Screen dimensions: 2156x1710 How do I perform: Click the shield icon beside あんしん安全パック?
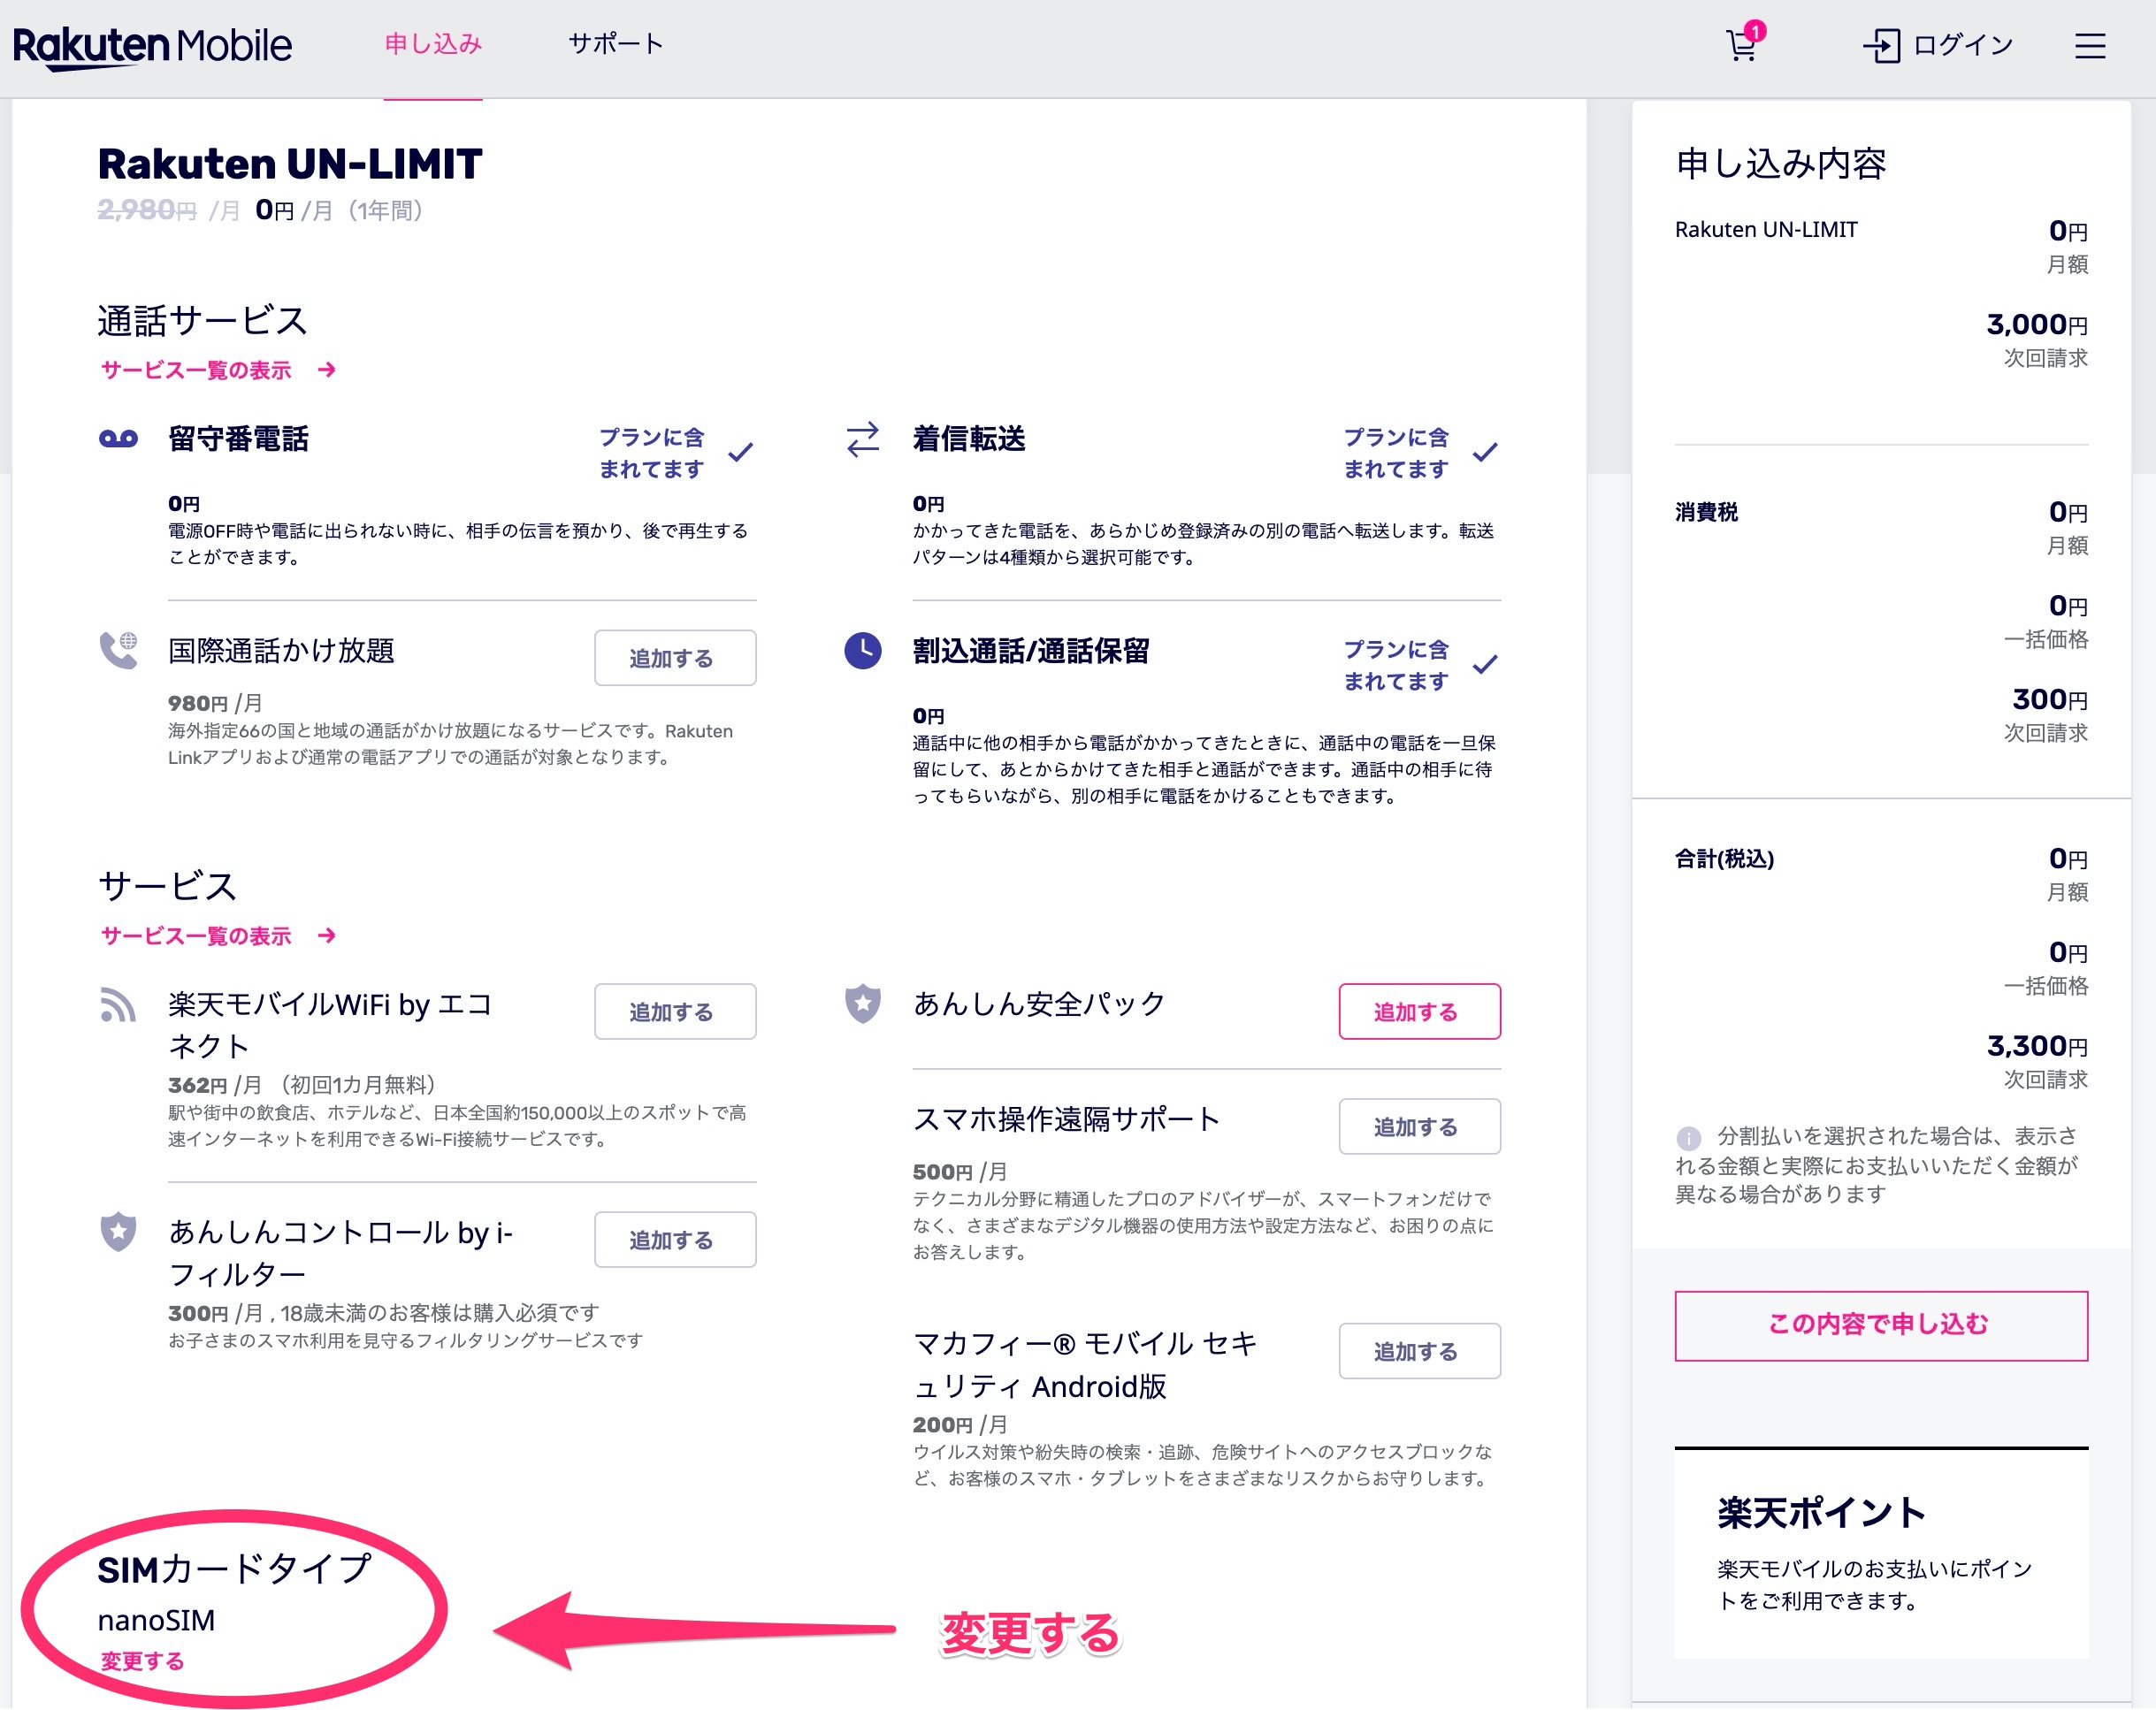click(x=863, y=1003)
